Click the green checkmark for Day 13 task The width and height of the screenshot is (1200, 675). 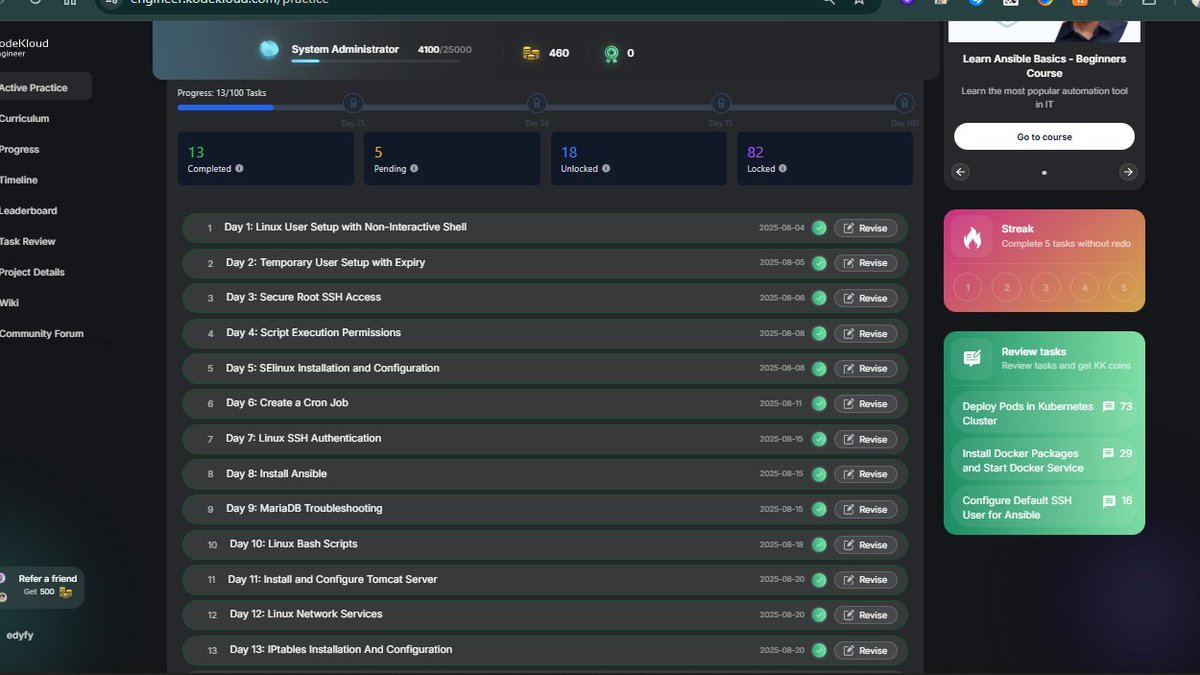(819, 650)
